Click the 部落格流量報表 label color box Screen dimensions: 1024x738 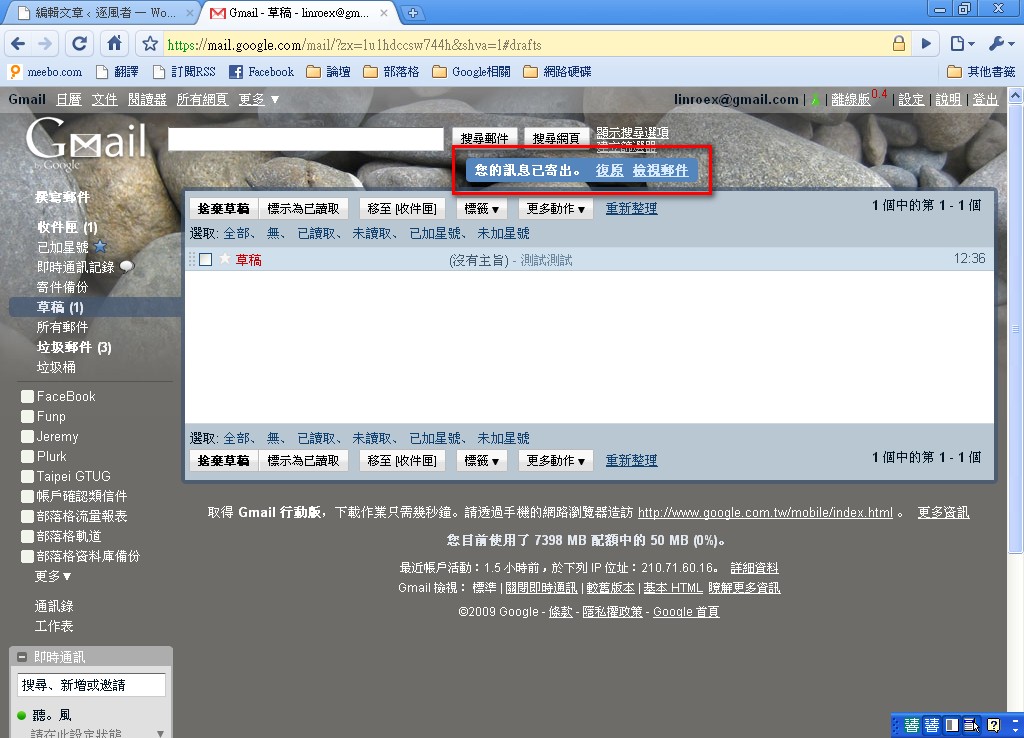tap(27, 516)
